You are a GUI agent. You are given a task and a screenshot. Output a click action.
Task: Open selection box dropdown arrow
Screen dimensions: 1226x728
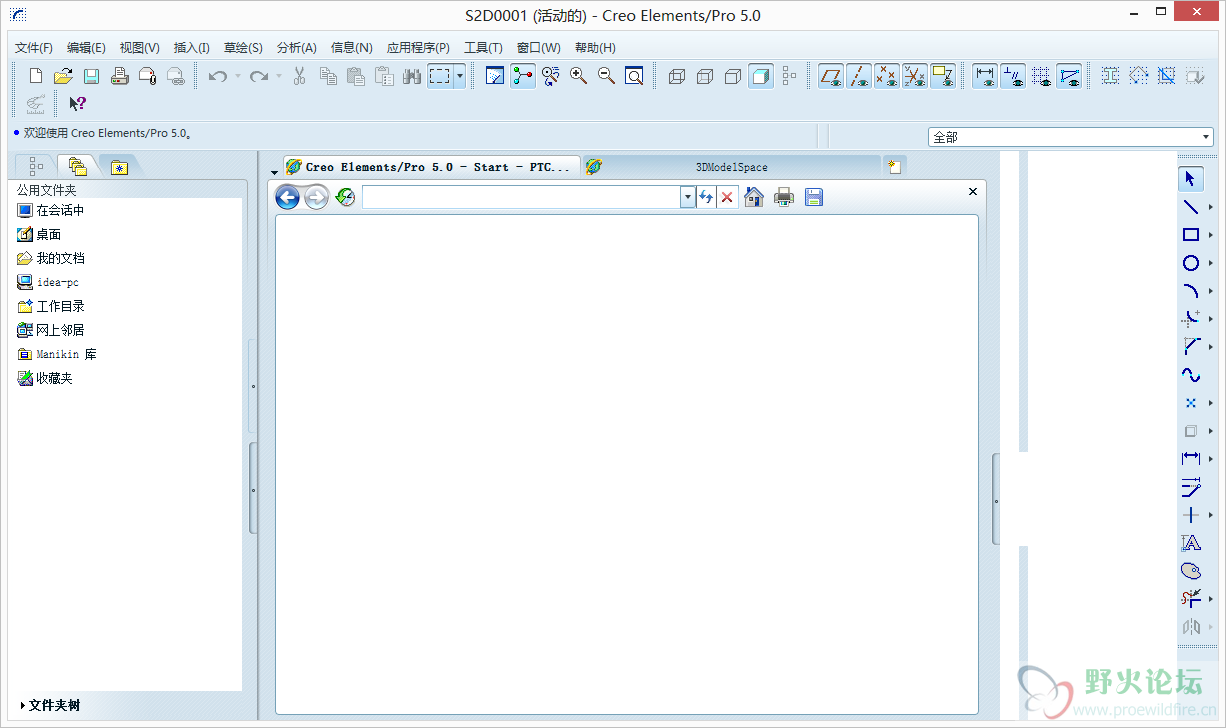point(460,76)
